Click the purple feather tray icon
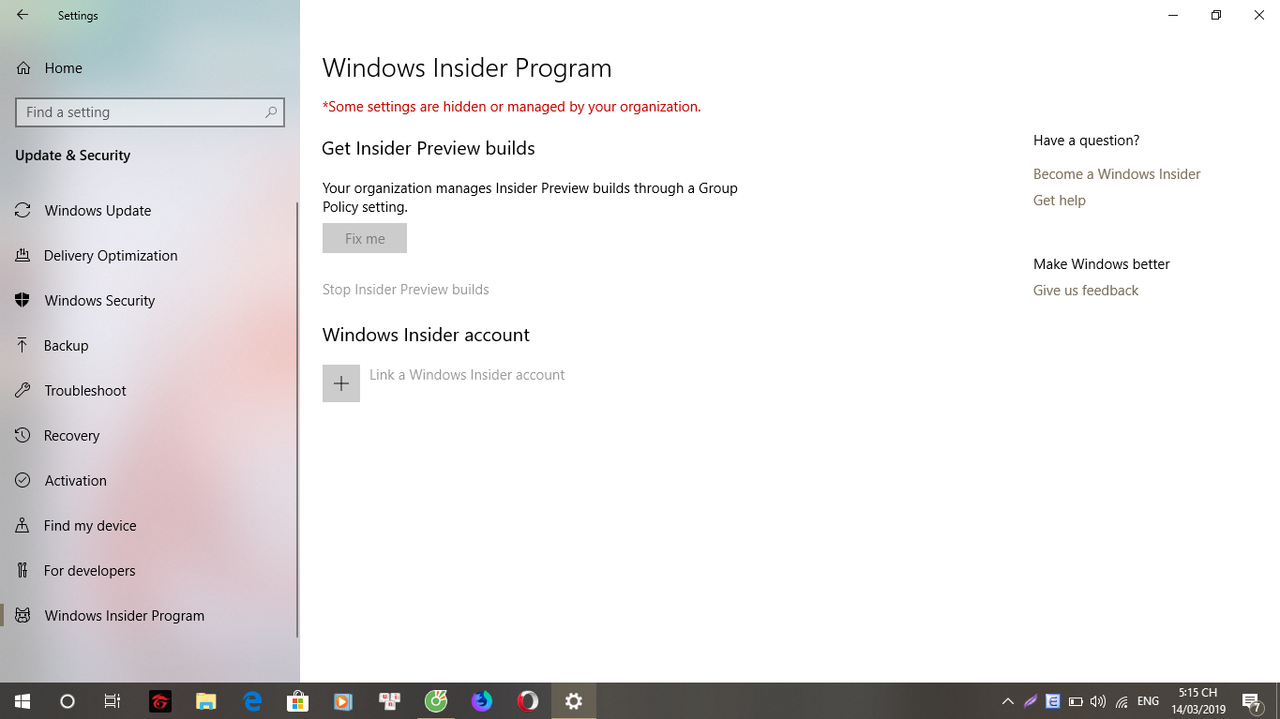1280x719 pixels. point(1030,701)
